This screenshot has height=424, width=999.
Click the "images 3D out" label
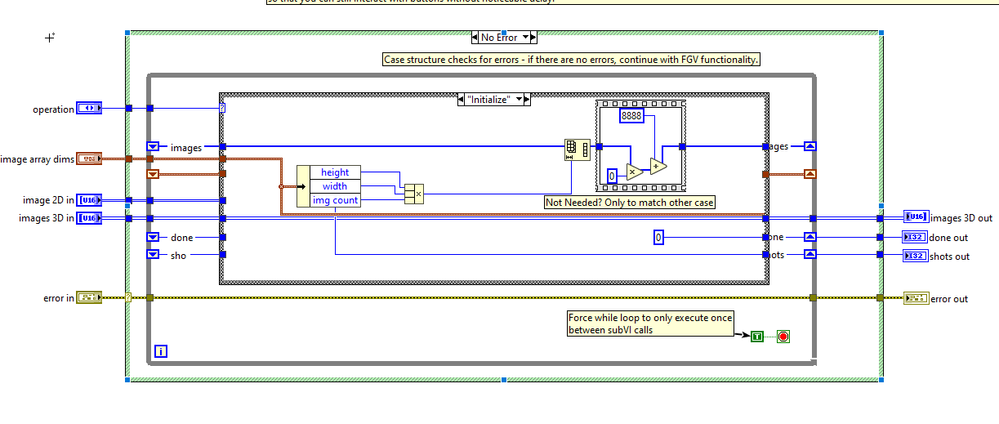click(961, 218)
